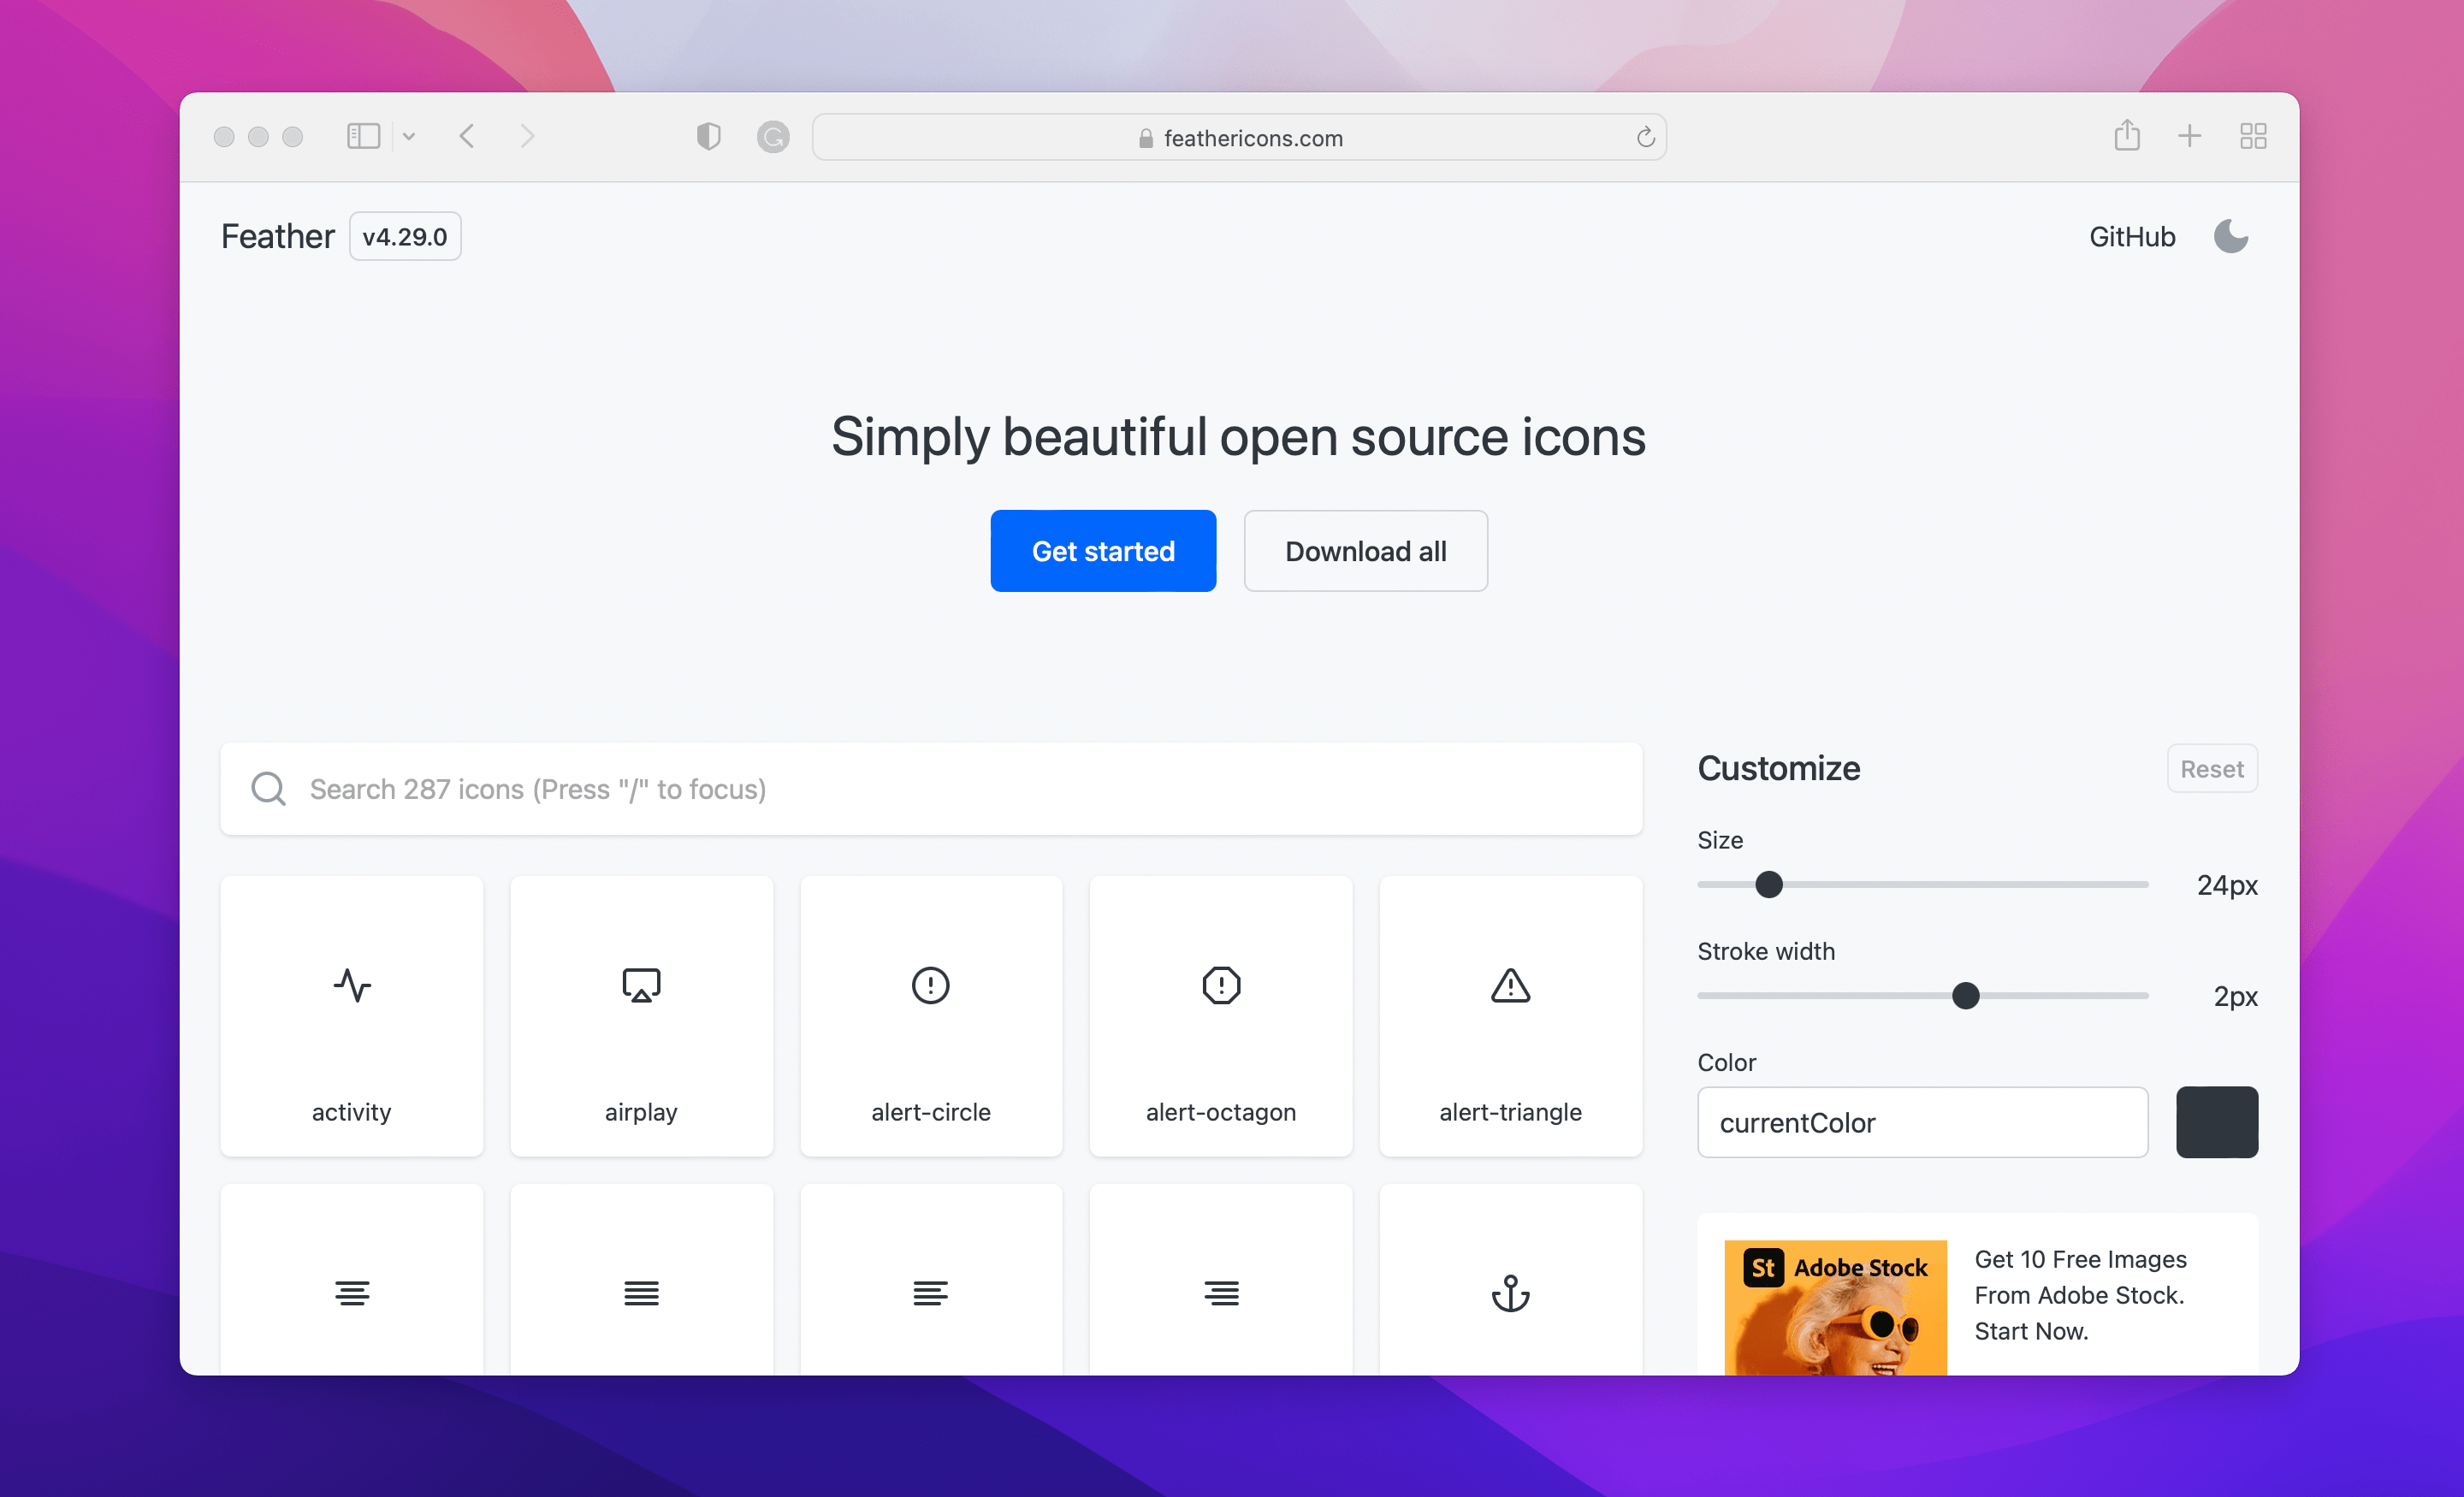
Task: Click browser back navigation arrow
Action: click(465, 135)
